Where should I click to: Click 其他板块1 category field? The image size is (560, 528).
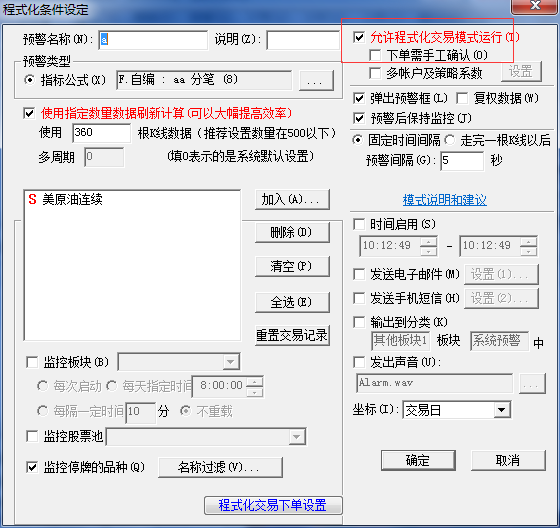click(401, 341)
